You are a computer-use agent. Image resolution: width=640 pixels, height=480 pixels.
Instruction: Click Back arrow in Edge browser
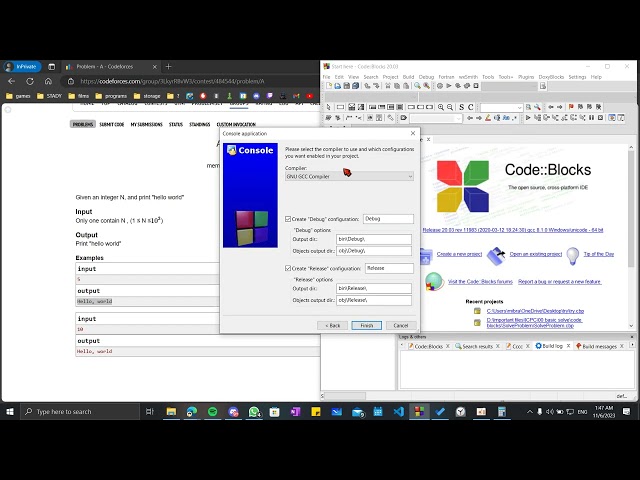pos(11,81)
